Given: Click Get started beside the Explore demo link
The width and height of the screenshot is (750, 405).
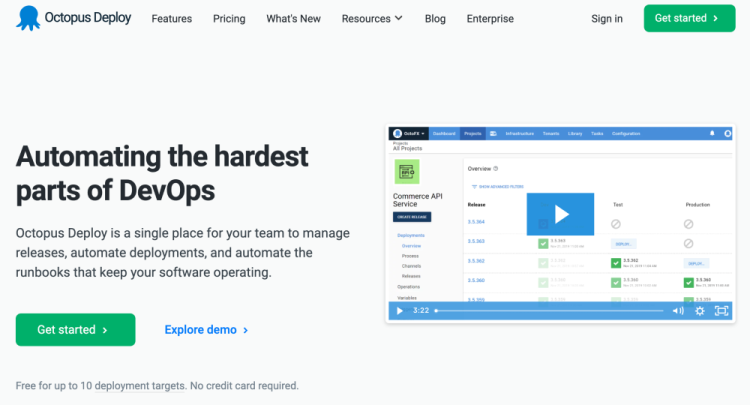Looking at the screenshot, I should 76,329.
